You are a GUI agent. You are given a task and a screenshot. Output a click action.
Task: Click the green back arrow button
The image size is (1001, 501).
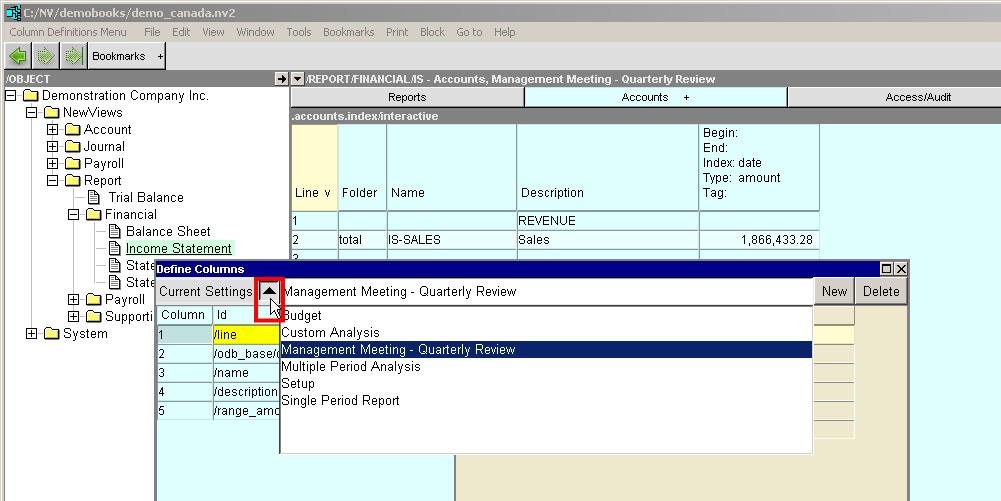(x=18, y=56)
